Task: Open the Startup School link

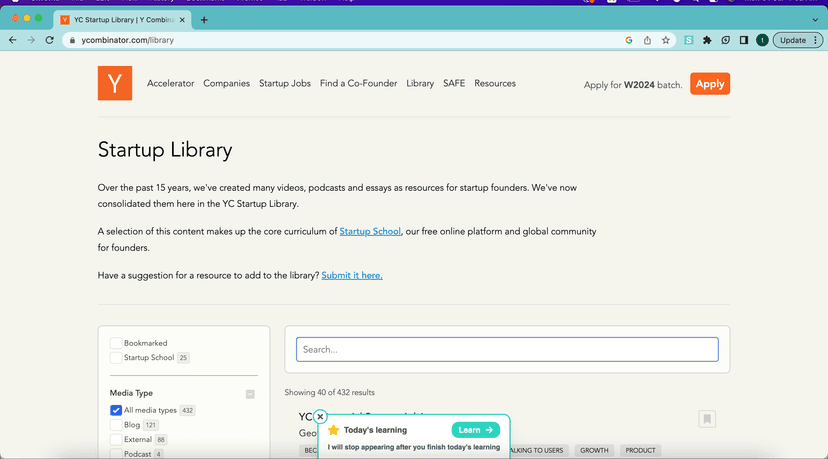Action: [x=370, y=231]
